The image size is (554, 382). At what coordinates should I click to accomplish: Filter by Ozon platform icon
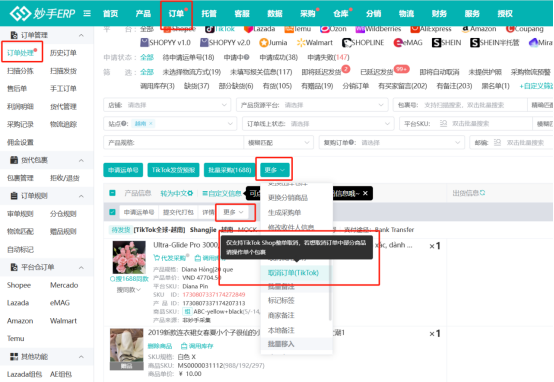(x=325, y=29)
